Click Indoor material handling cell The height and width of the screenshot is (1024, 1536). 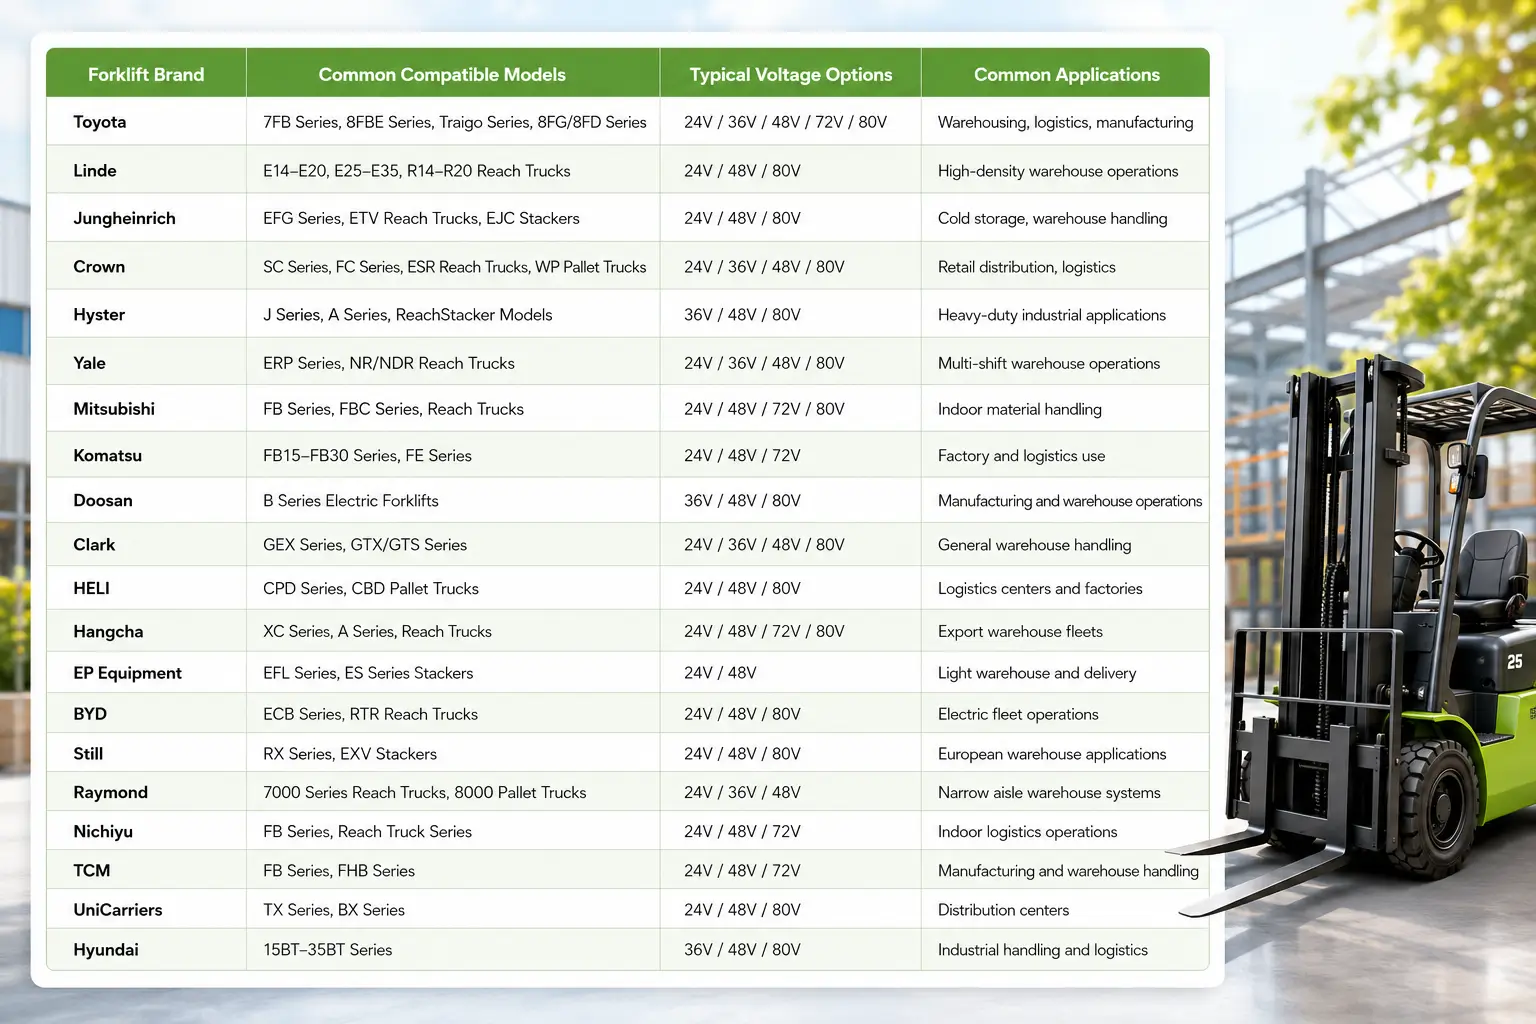1065,409
